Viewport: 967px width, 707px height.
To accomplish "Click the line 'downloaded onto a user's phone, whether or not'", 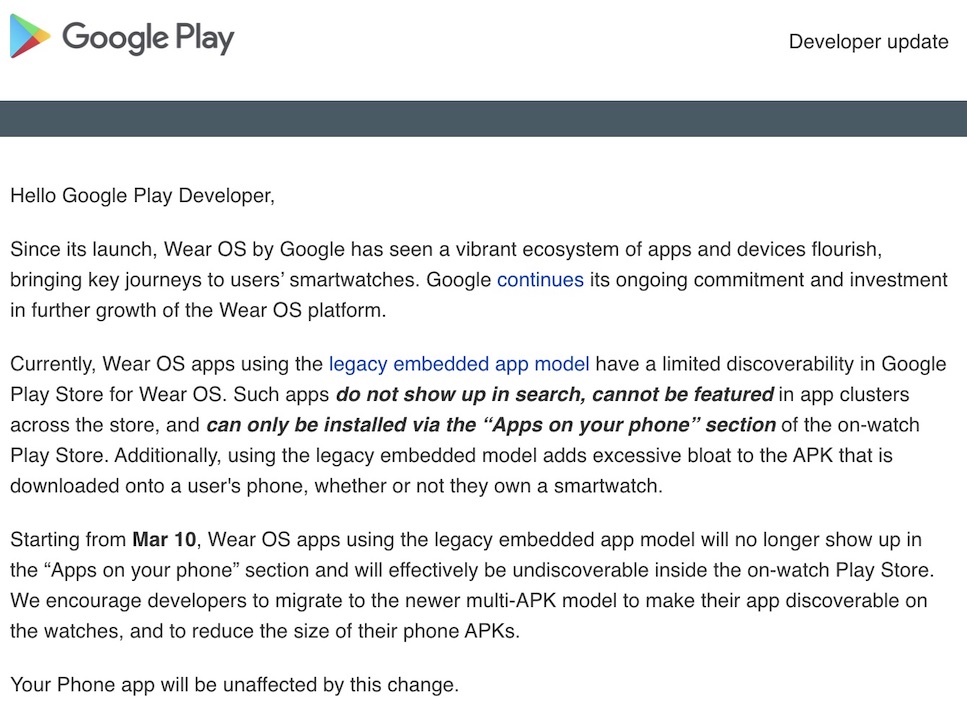I will point(336,486).
